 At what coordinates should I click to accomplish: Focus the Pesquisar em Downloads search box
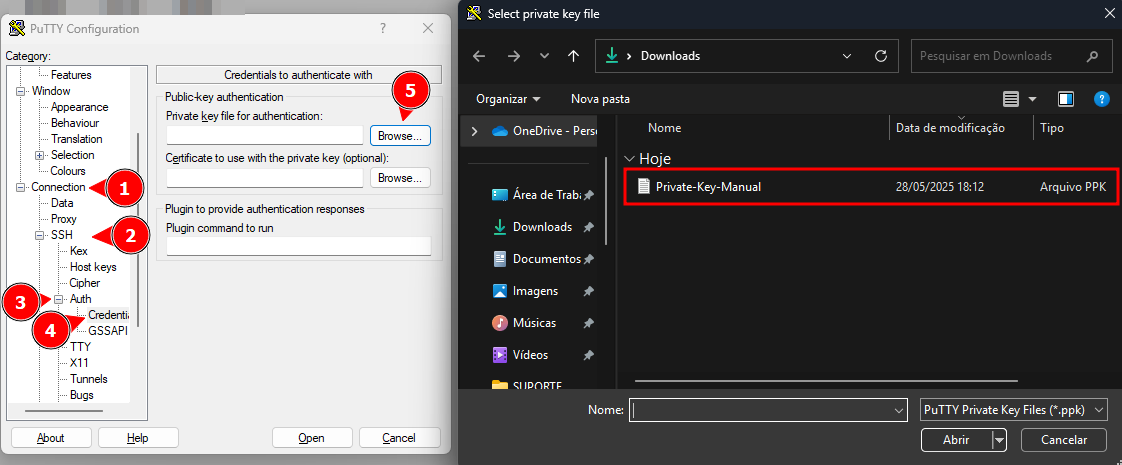pos(1010,56)
